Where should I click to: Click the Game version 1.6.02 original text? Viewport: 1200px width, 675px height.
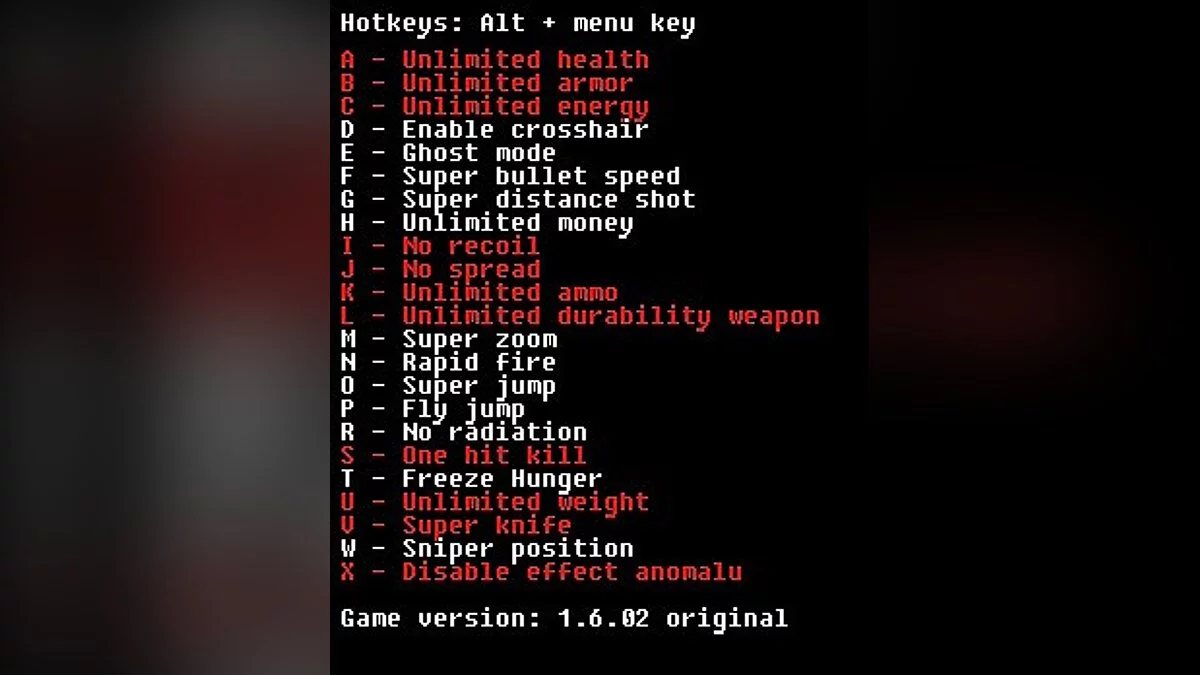pos(564,619)
